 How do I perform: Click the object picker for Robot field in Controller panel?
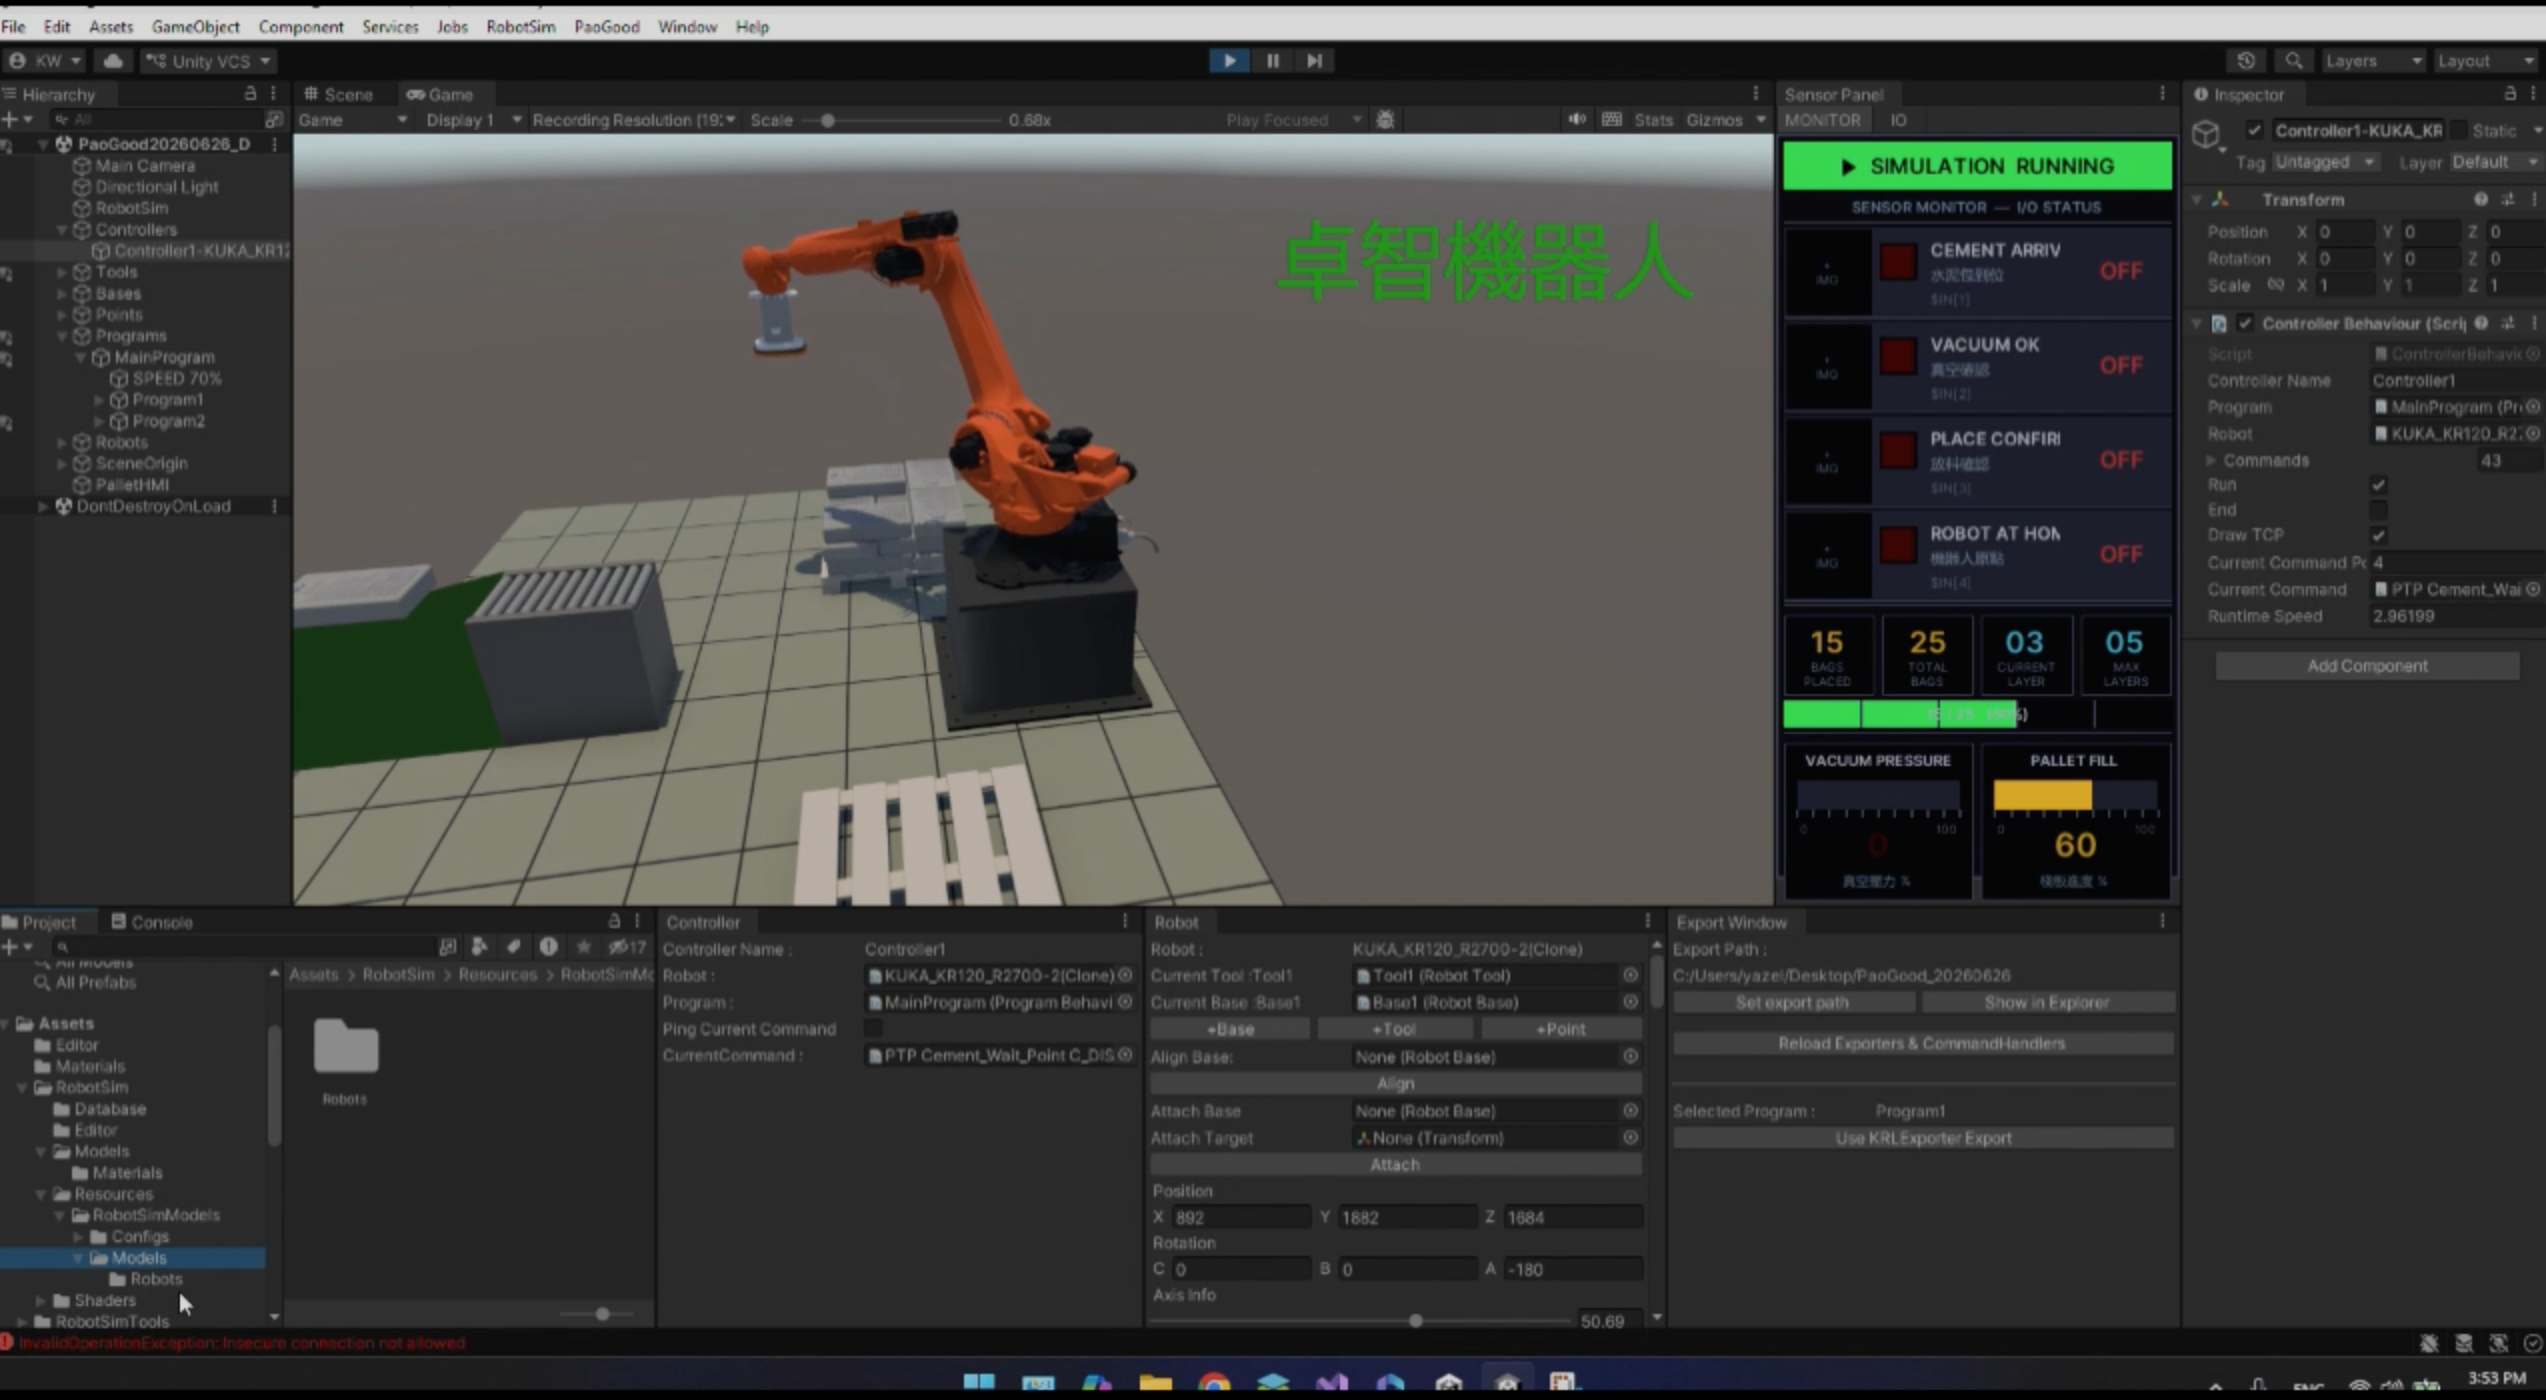(x=1125, y=975)
